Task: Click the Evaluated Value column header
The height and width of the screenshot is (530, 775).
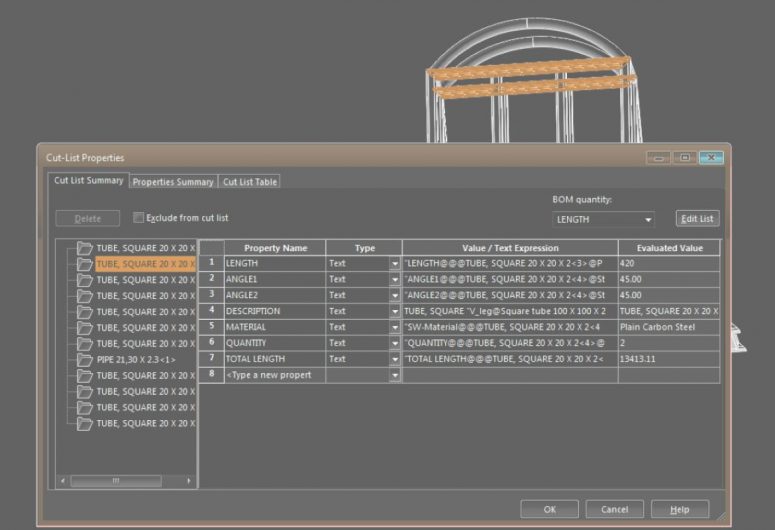Action: point(669,248)
